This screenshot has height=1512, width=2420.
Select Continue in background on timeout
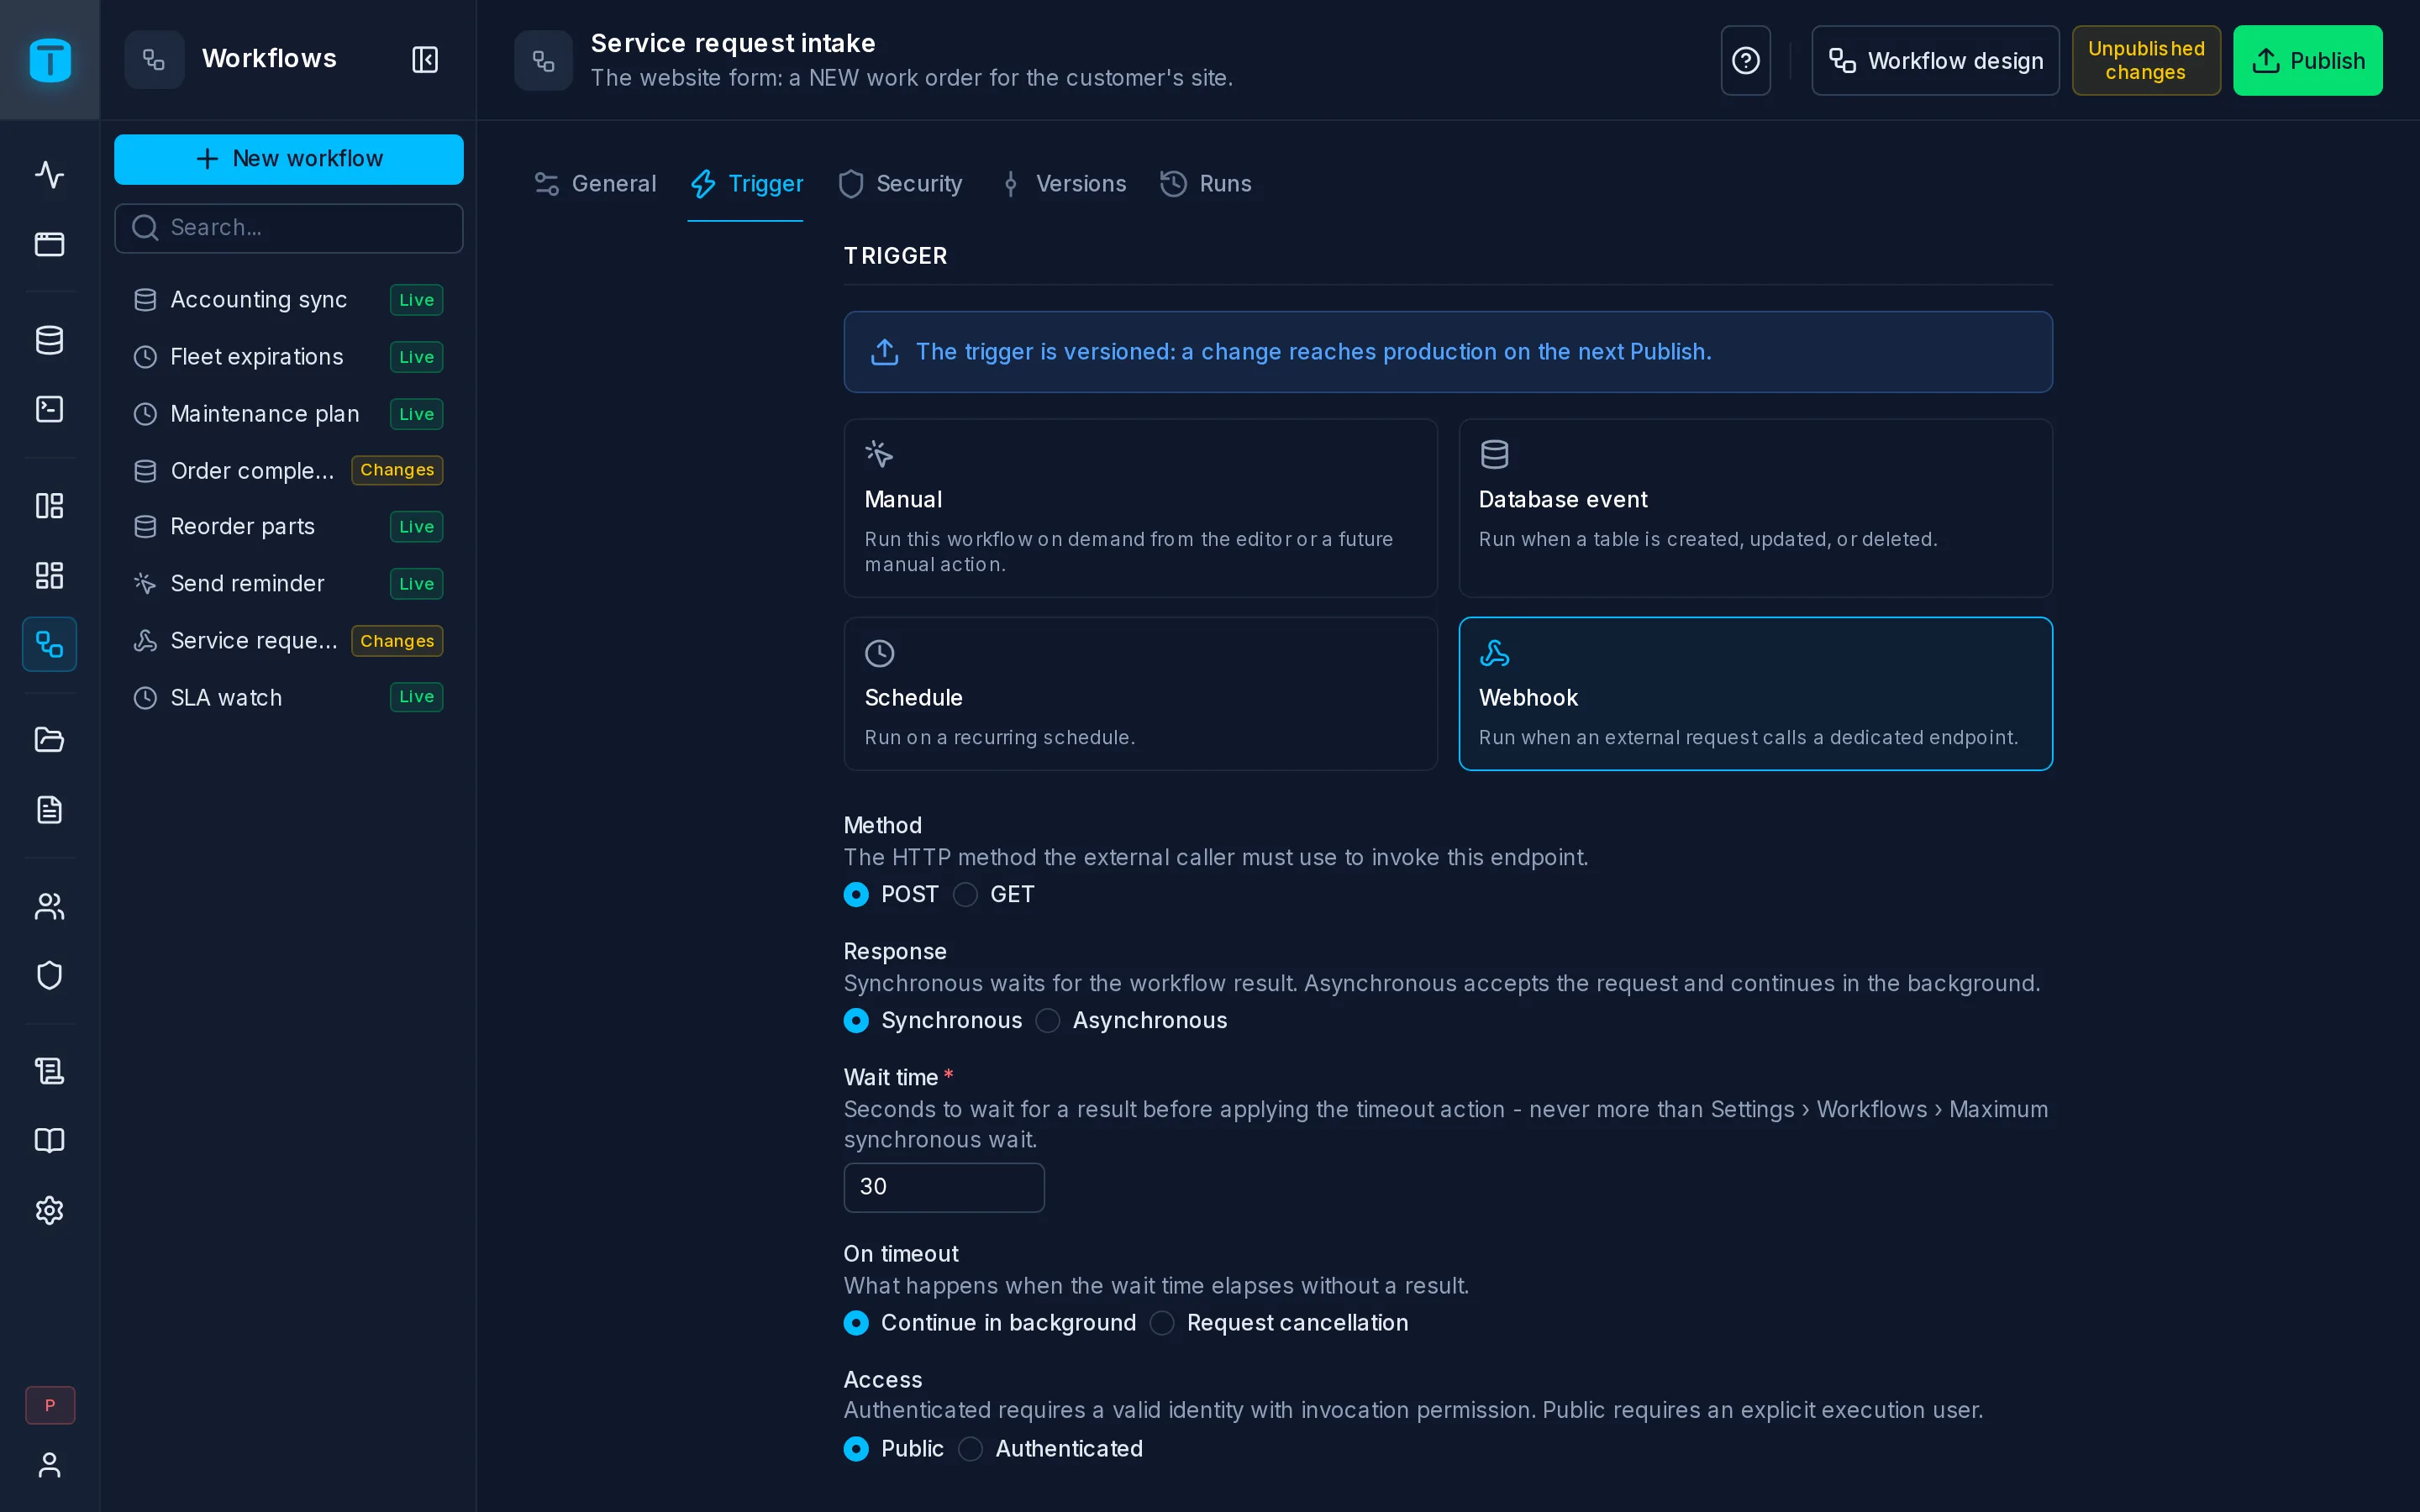(856, 1322)
